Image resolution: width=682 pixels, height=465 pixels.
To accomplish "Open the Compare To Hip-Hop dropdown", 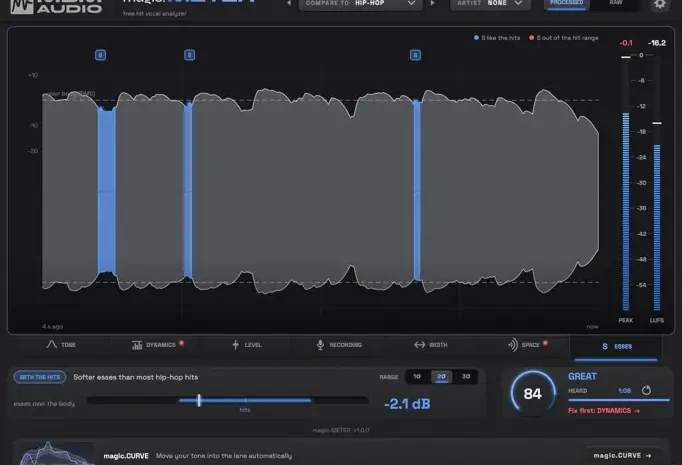I will (360, 4).
